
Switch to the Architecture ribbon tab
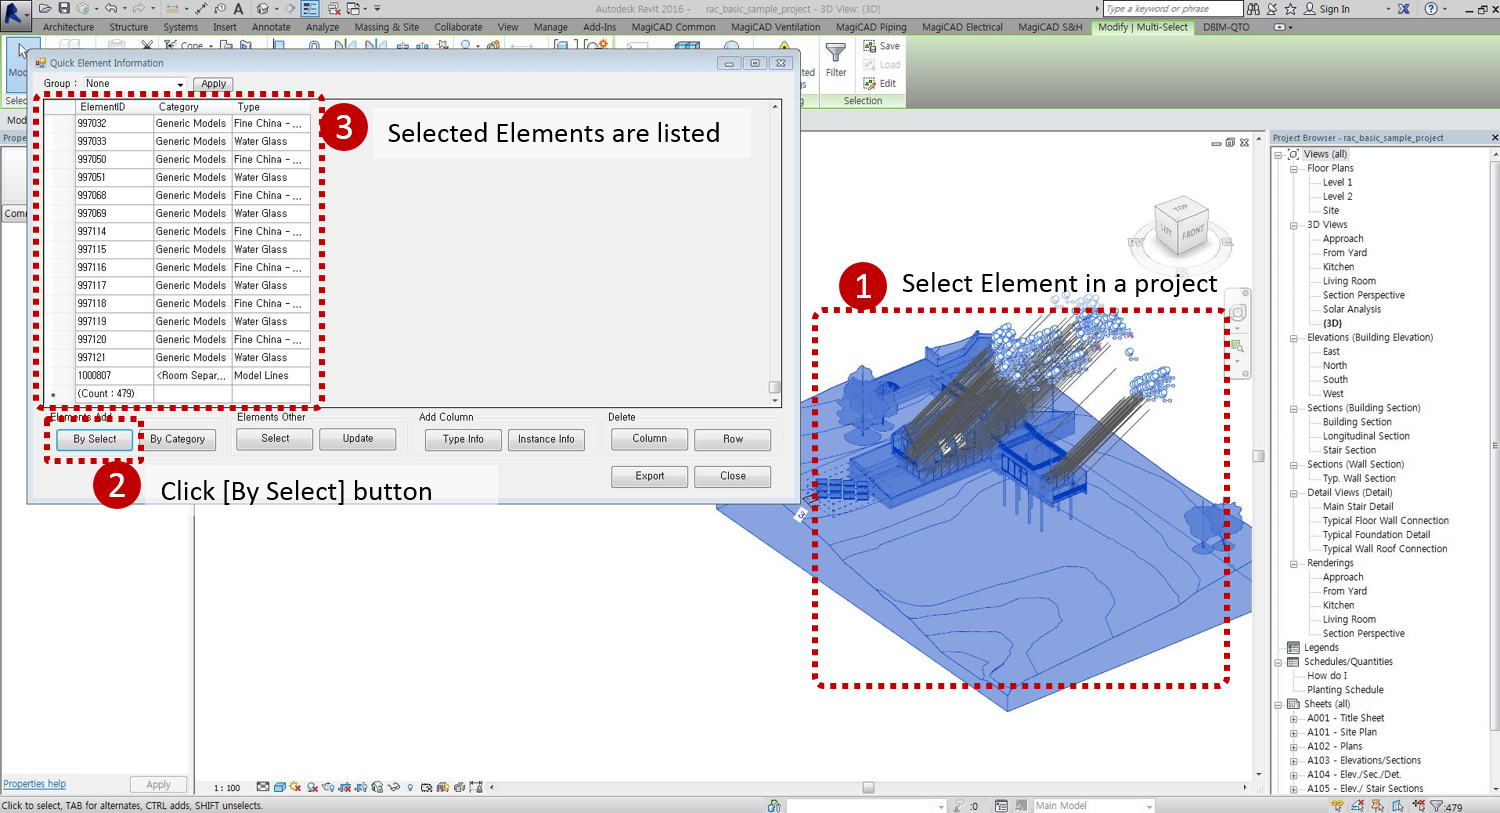coord(67,27)
